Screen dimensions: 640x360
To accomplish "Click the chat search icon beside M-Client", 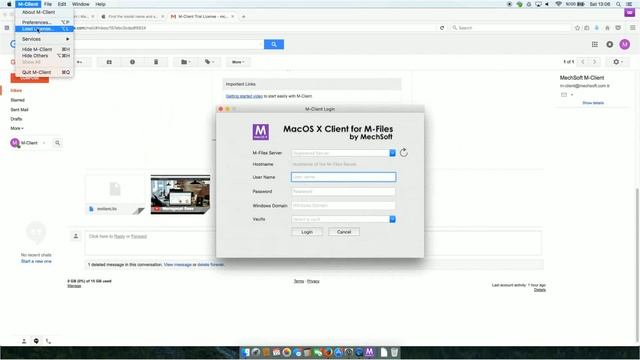I will 58,143.
